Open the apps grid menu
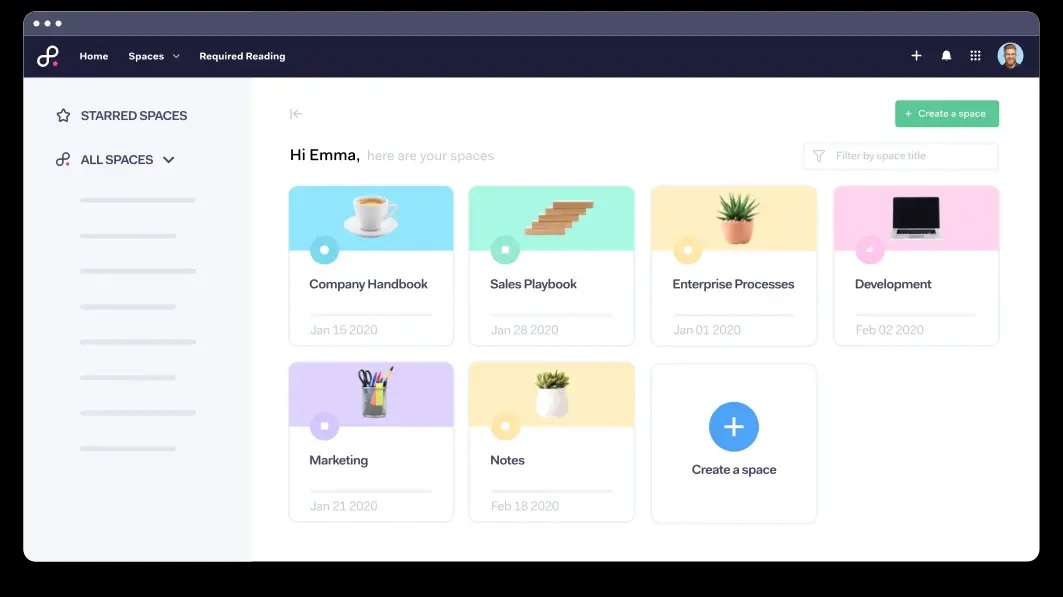Image resolution: width=1063 pixels, height=597 pixels. pos(975,56)
